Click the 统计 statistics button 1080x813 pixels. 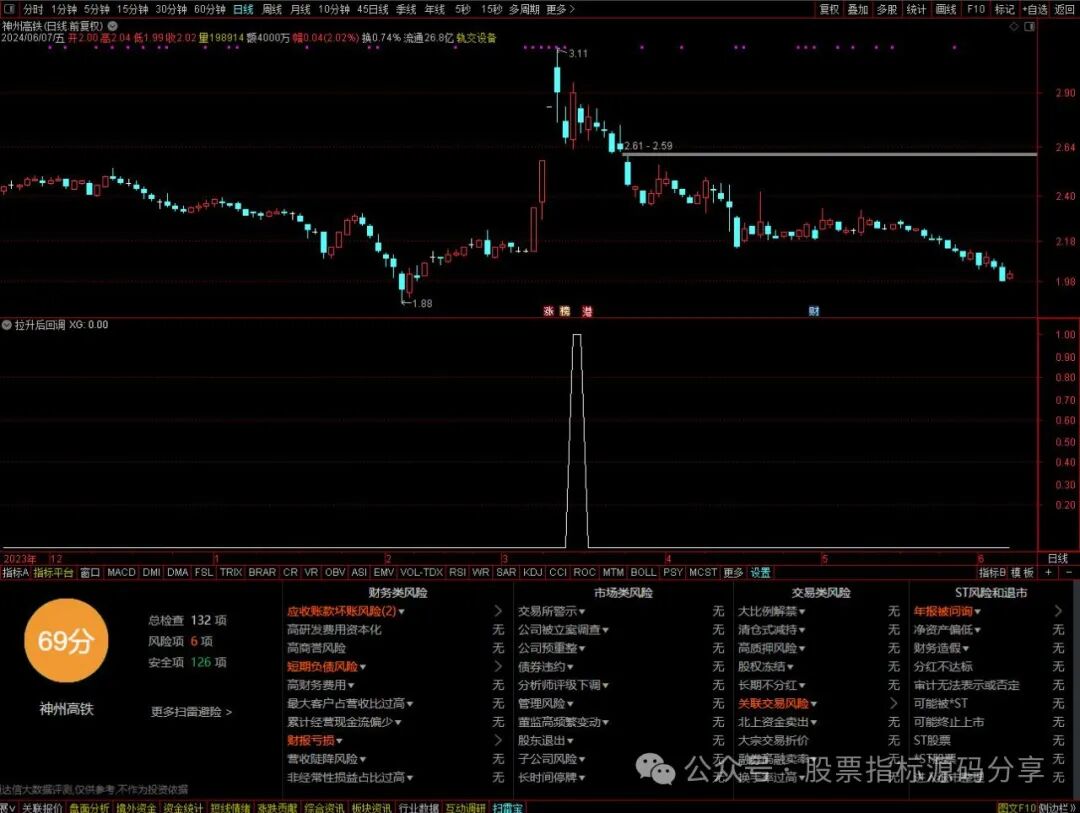pos(916,9)
